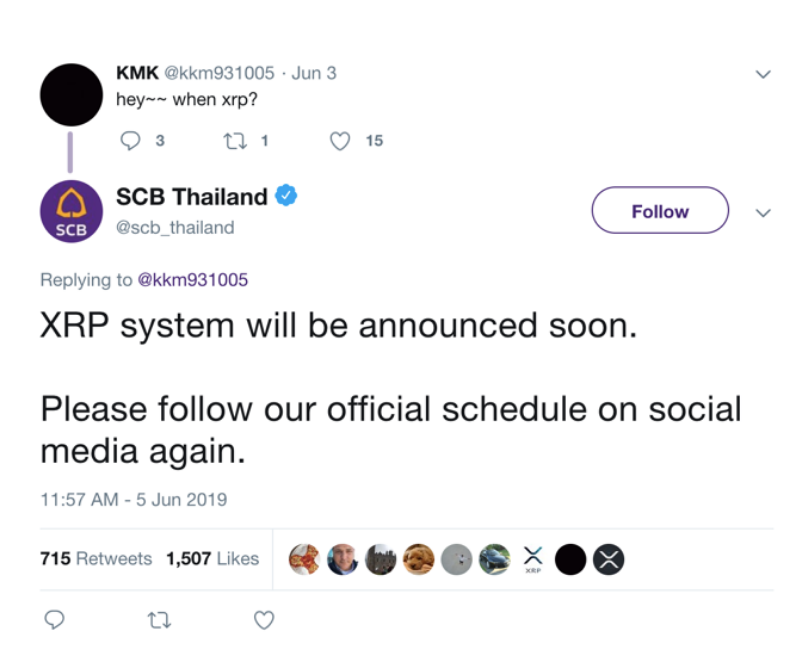Open the SCB Thailand purple profile avatar
790x656 pixels.
[x=72, y=211]
